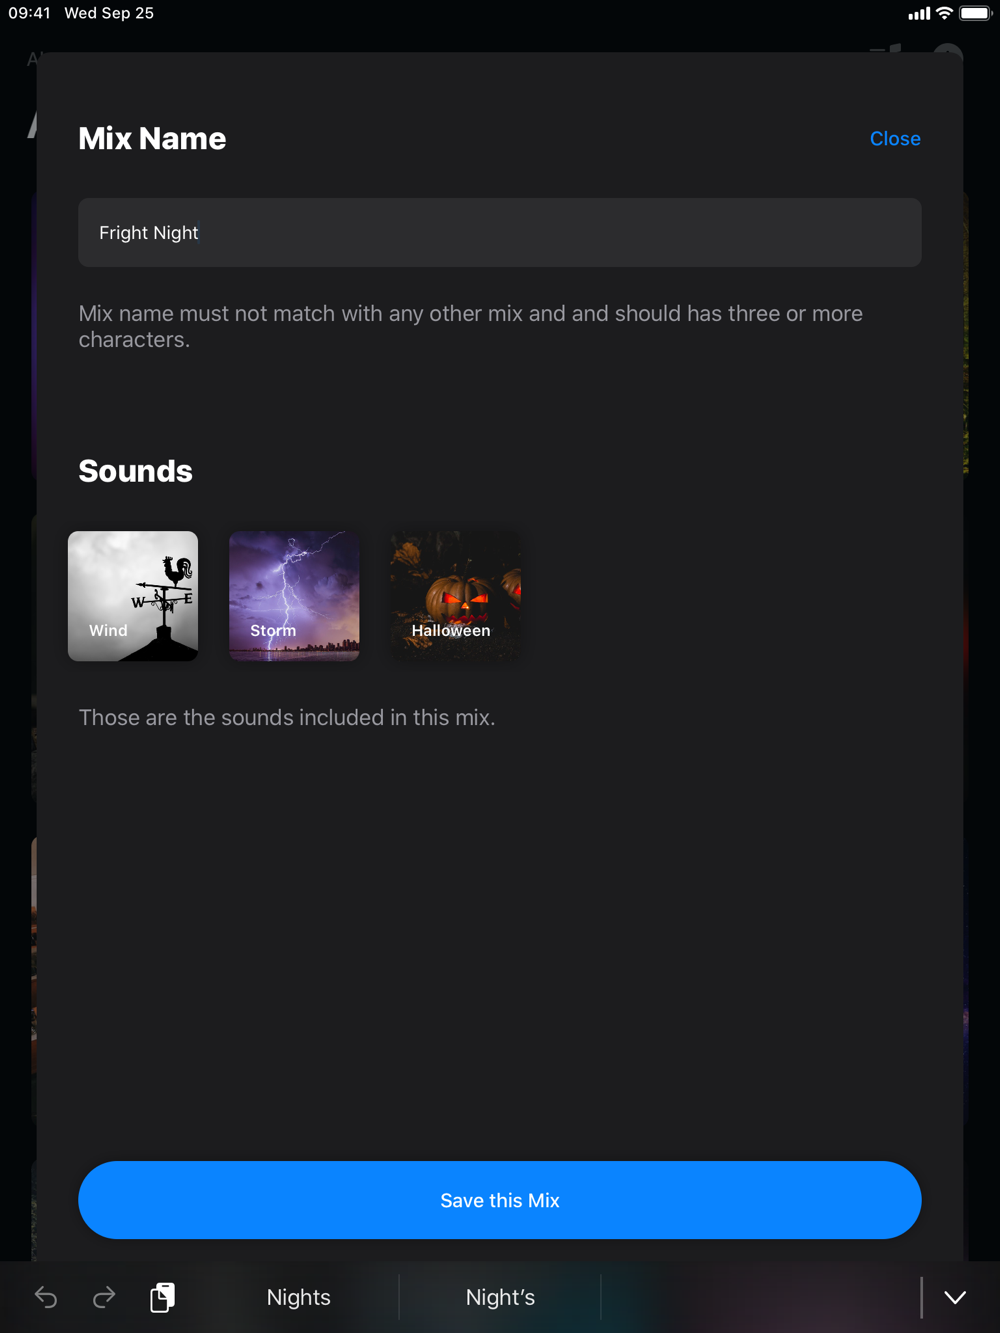This screenshot has width=1000, height=1333.
Task: Select the Halloween sound thumbnail
Action: click(x=455, y=596)
